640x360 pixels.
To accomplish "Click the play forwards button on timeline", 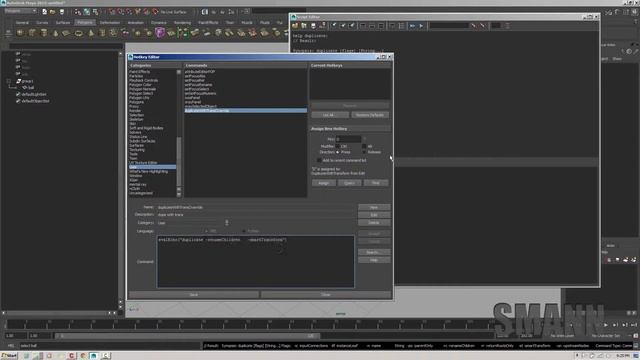I will [x=606, y=325].
